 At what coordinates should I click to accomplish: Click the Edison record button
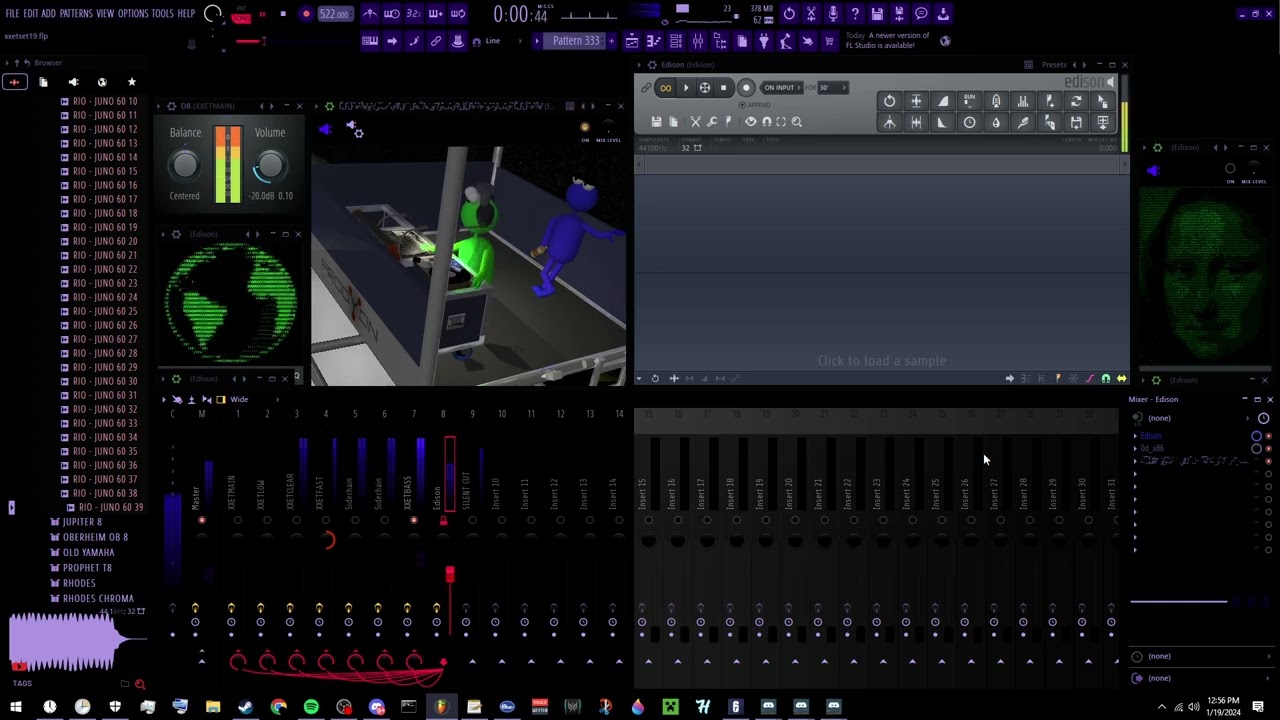click(746, 88)
